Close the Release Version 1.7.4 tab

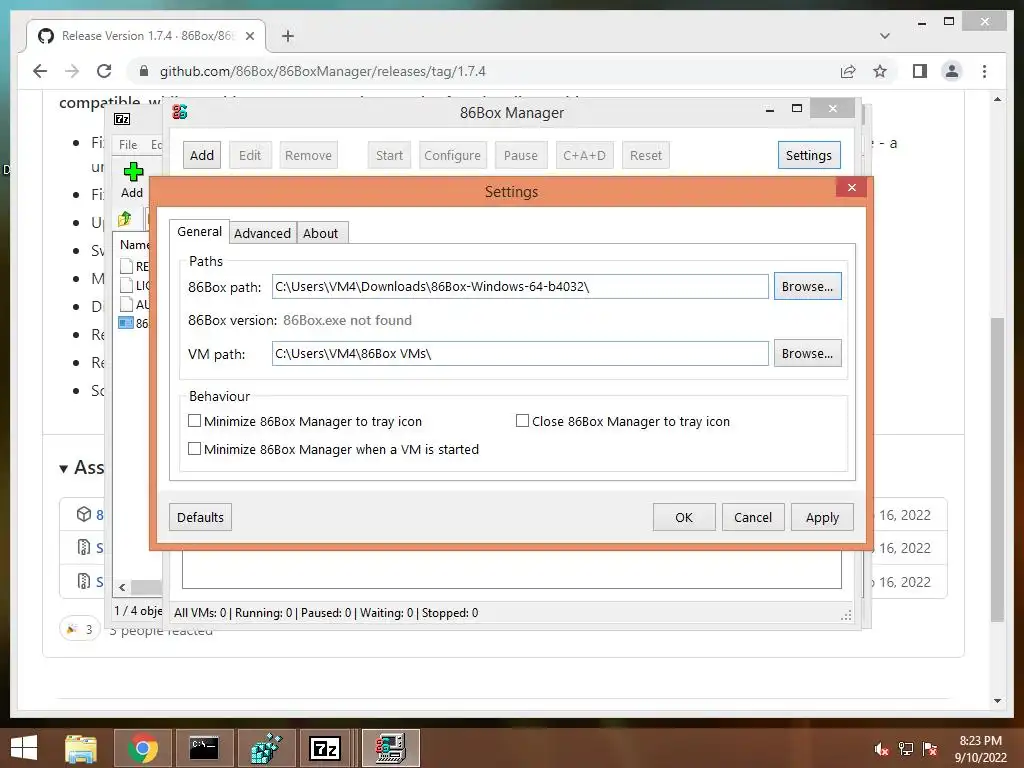tap(249, 36)
